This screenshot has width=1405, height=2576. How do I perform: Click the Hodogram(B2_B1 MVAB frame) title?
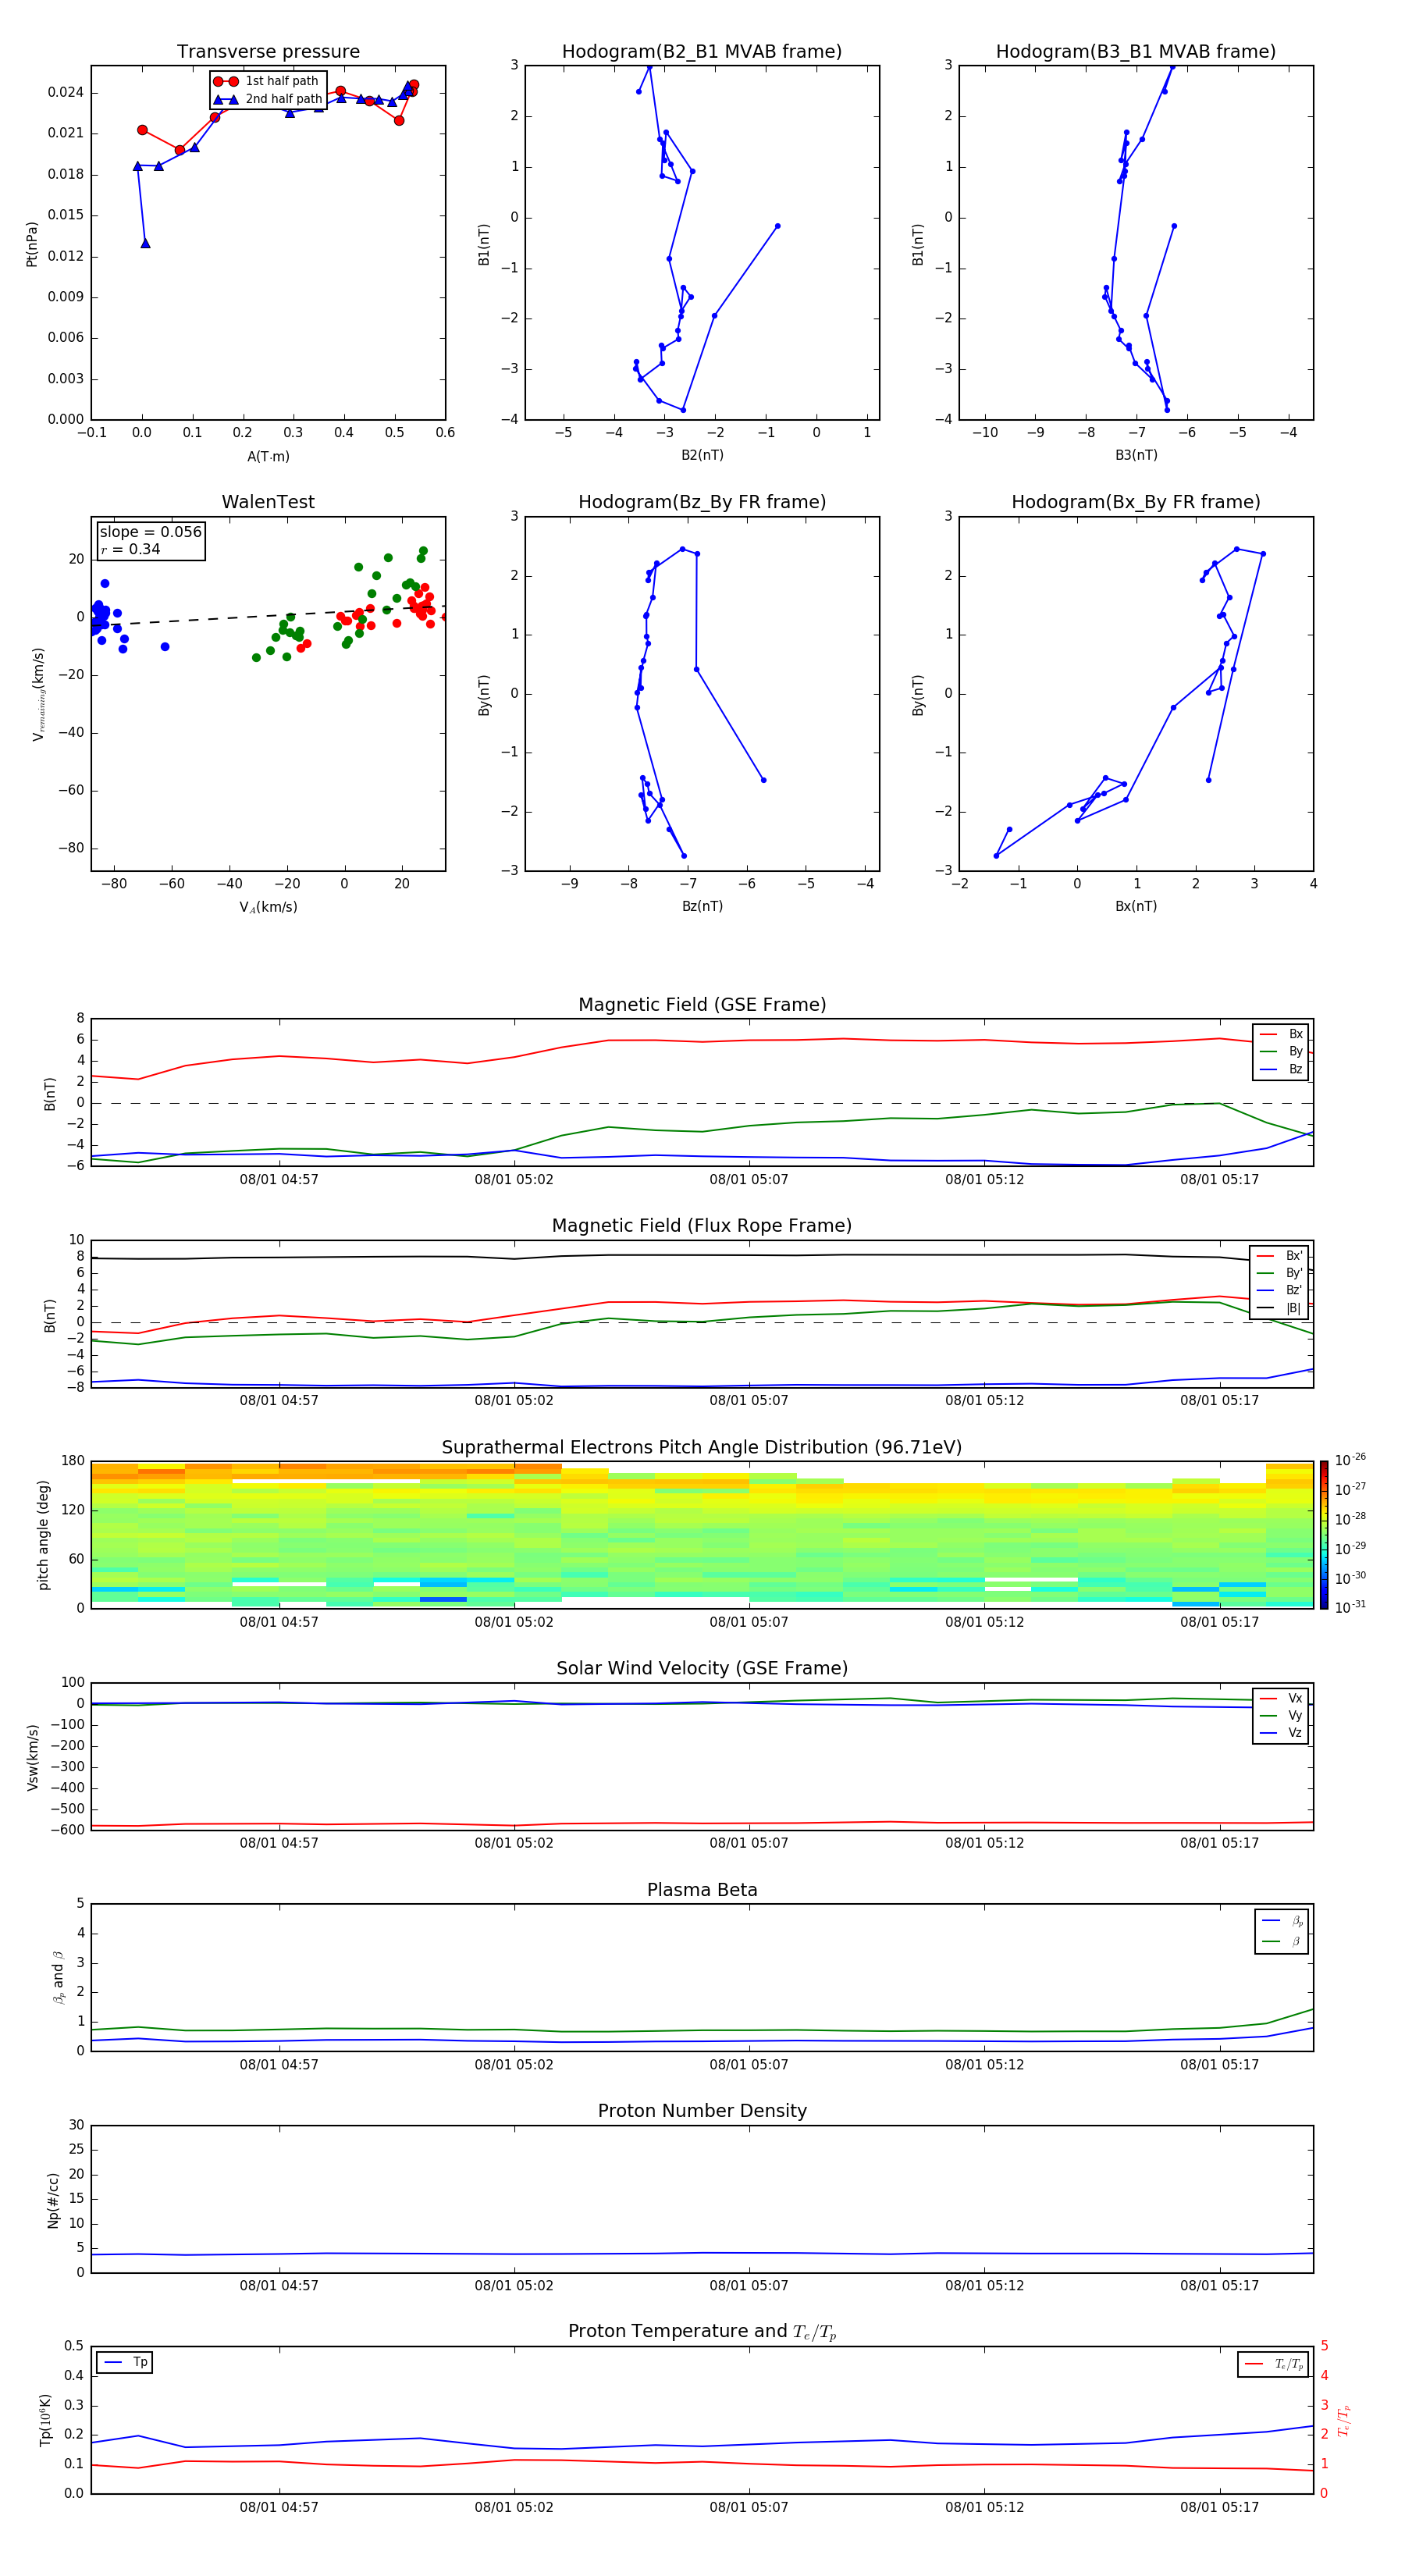click(x=702, y=51)
